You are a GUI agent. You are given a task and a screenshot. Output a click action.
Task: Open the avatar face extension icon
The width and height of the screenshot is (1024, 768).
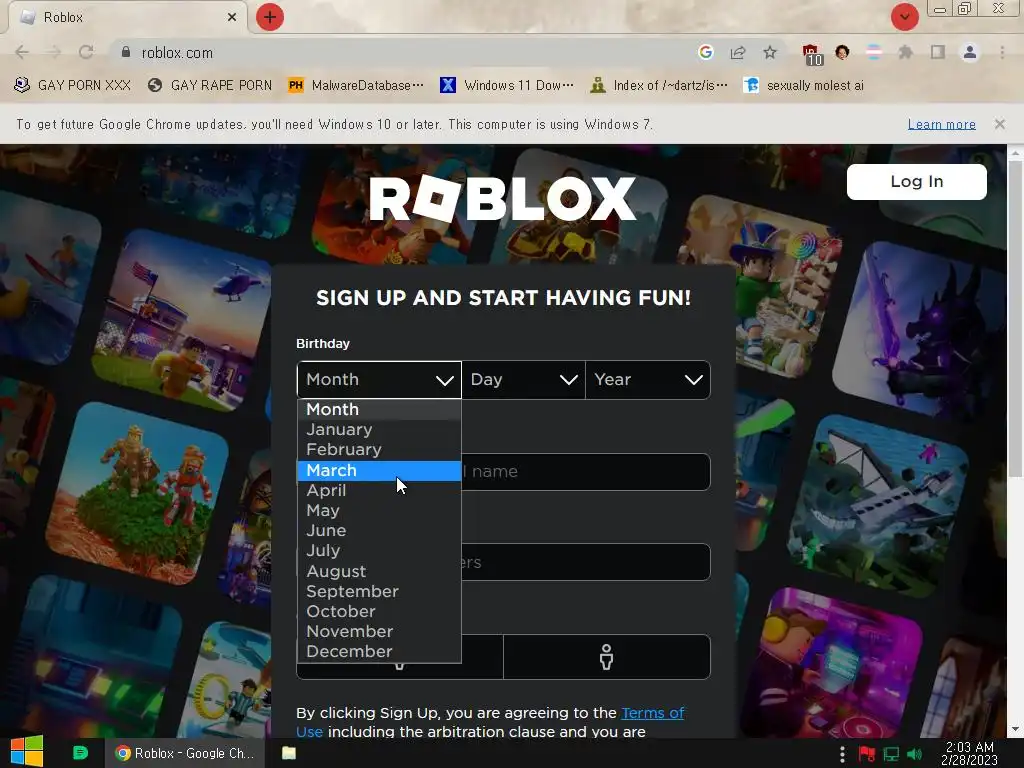(x=842, y=52)
